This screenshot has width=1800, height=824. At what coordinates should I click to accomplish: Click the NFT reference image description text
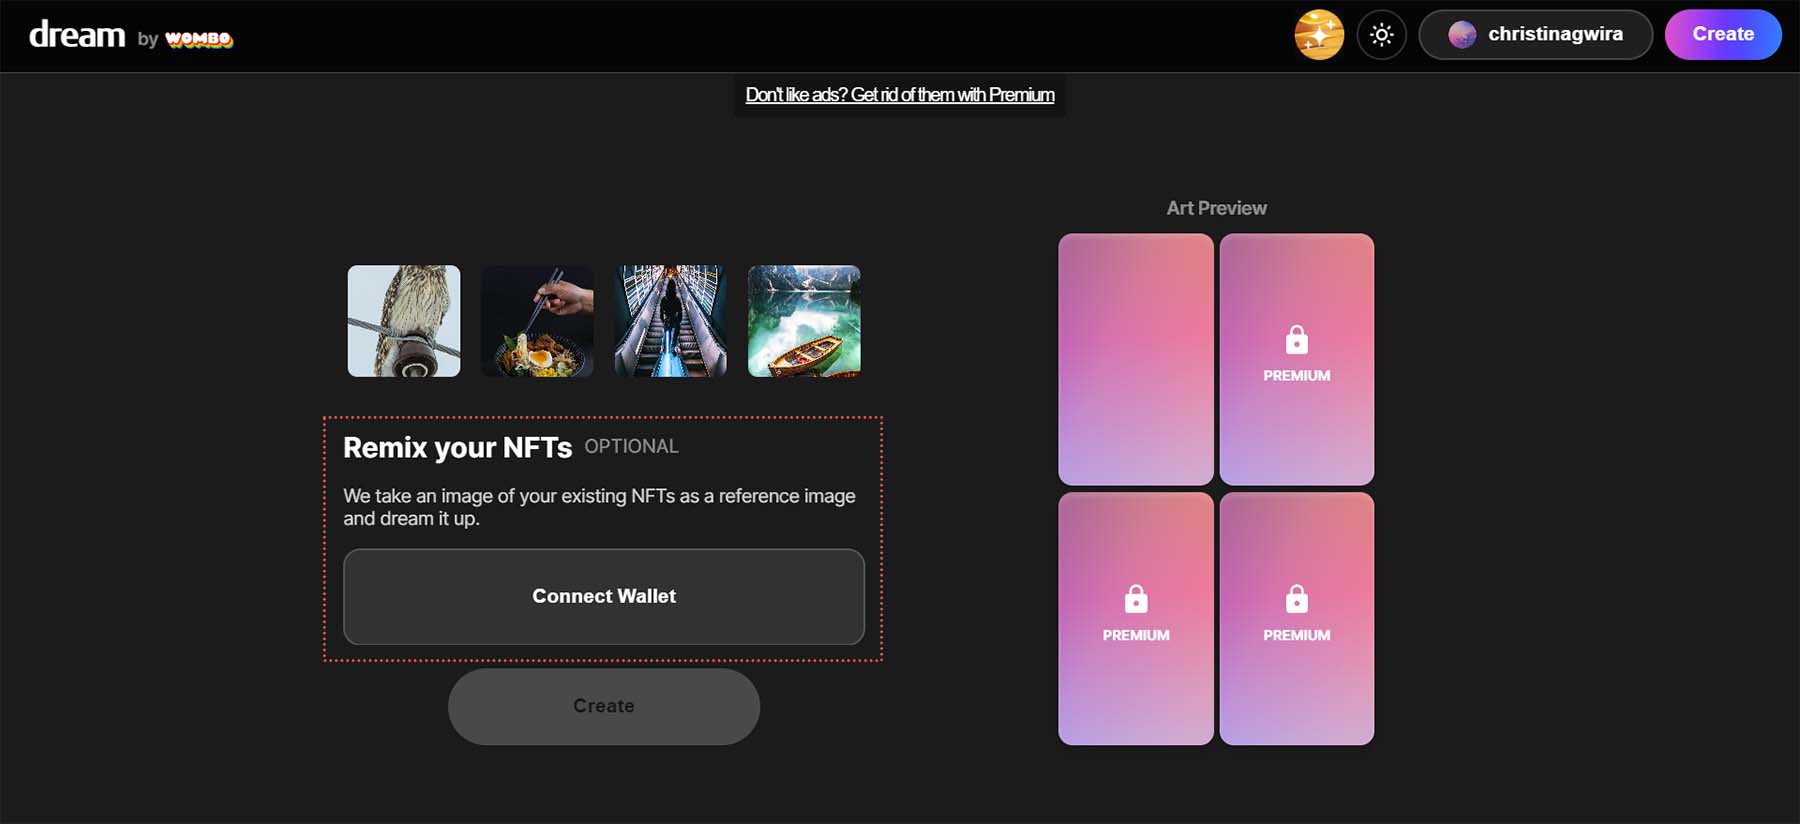coord(599,507)
